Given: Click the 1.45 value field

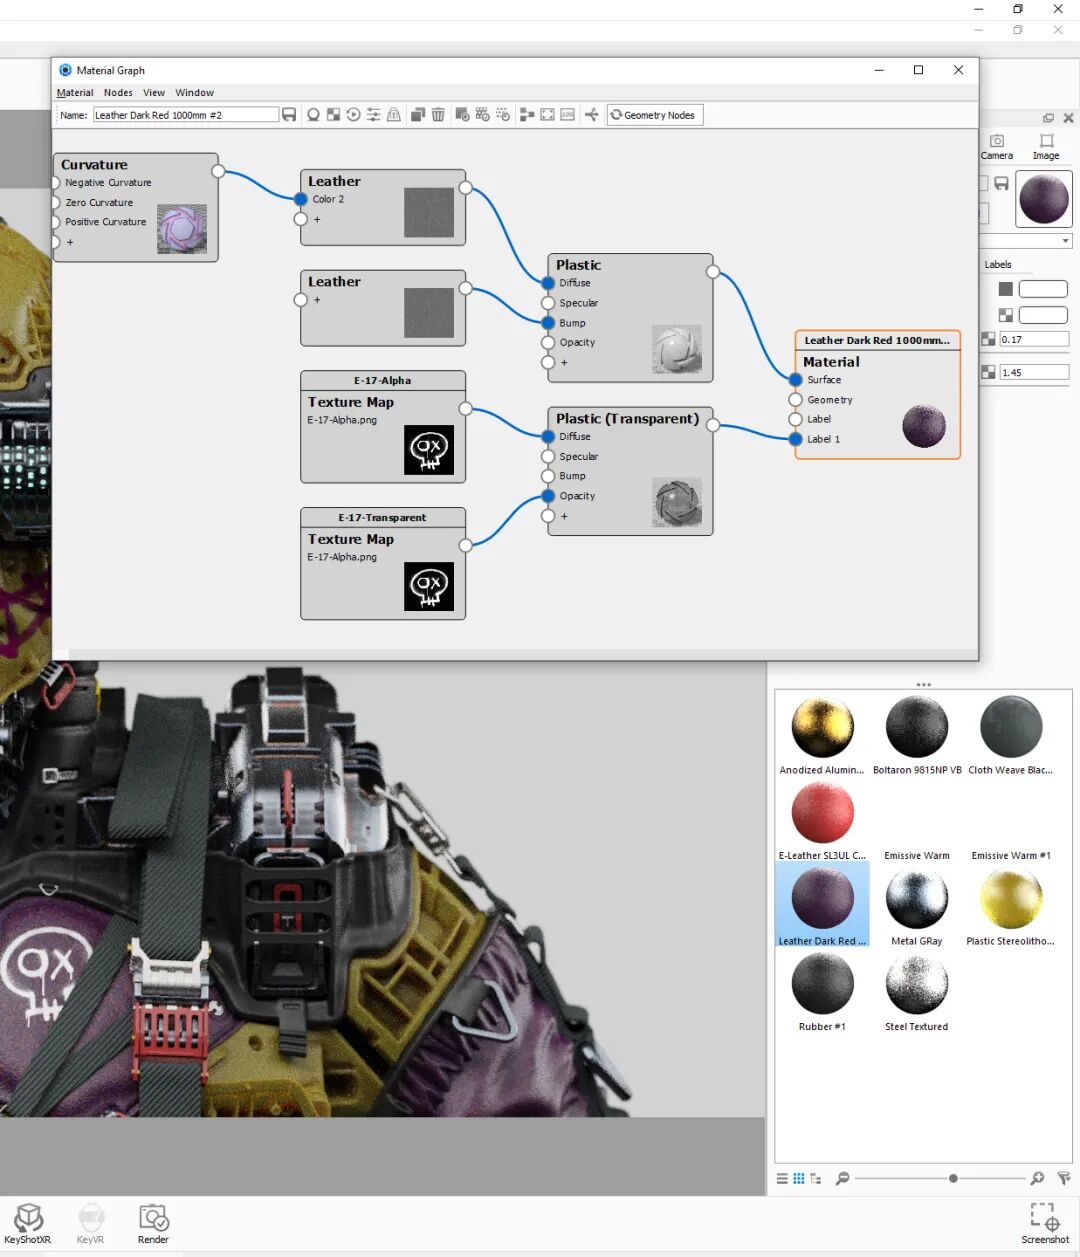Looking at the screenshot, I should 1034,372.
